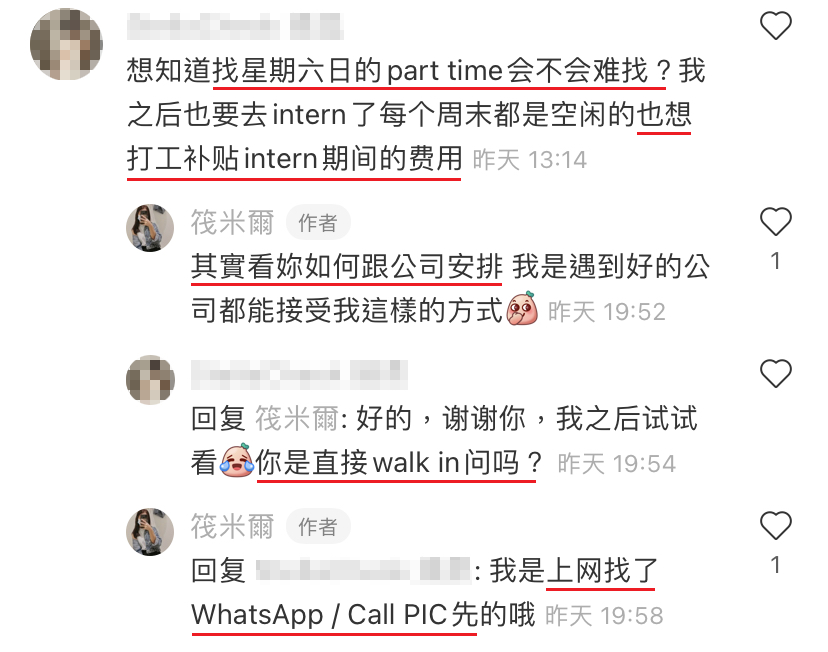This screenshot has height=652, width=828.
Task: Open 筏米爾 username on 19:52 reply
Action: pos(232,222)
